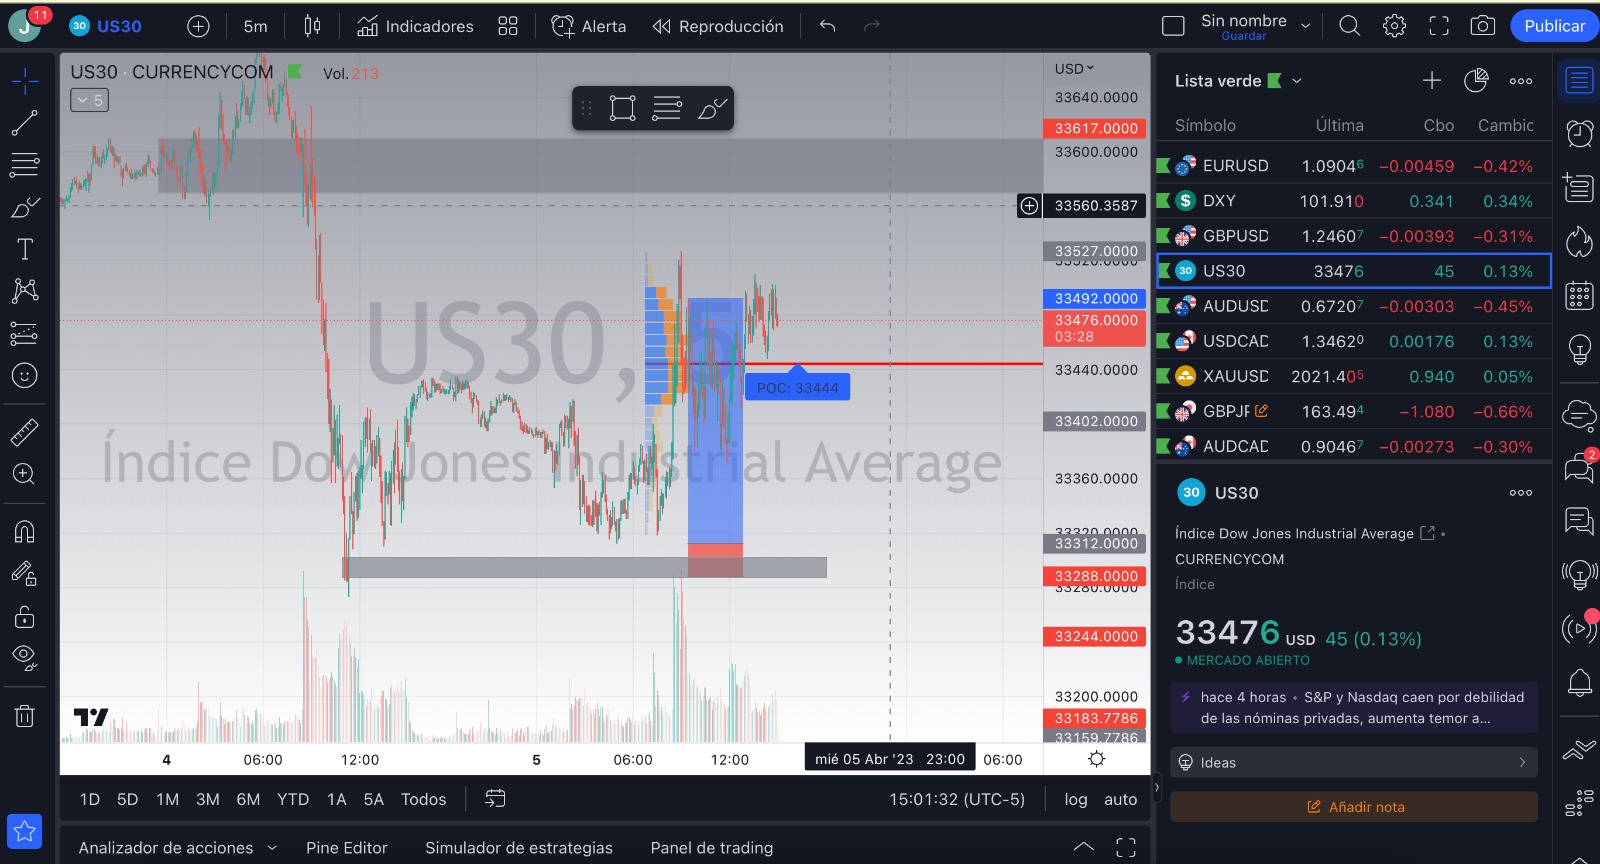This screenshot has height=864, width=1600.
Task: Lock all drawing tools
Action: tap(25, 616)
